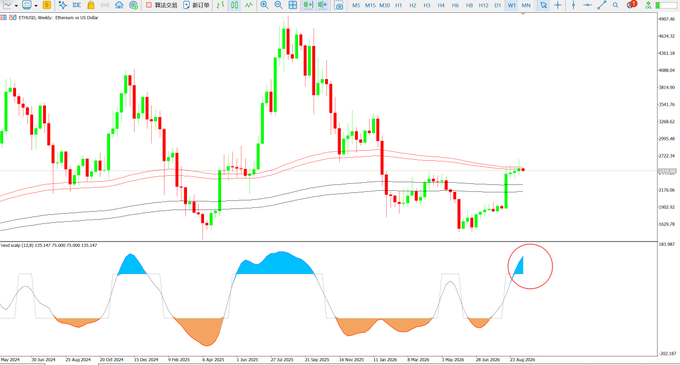The height and width of the screenshot is (365, 680).
Task: Click the 2176.06 price axis label
Action: 667,190
